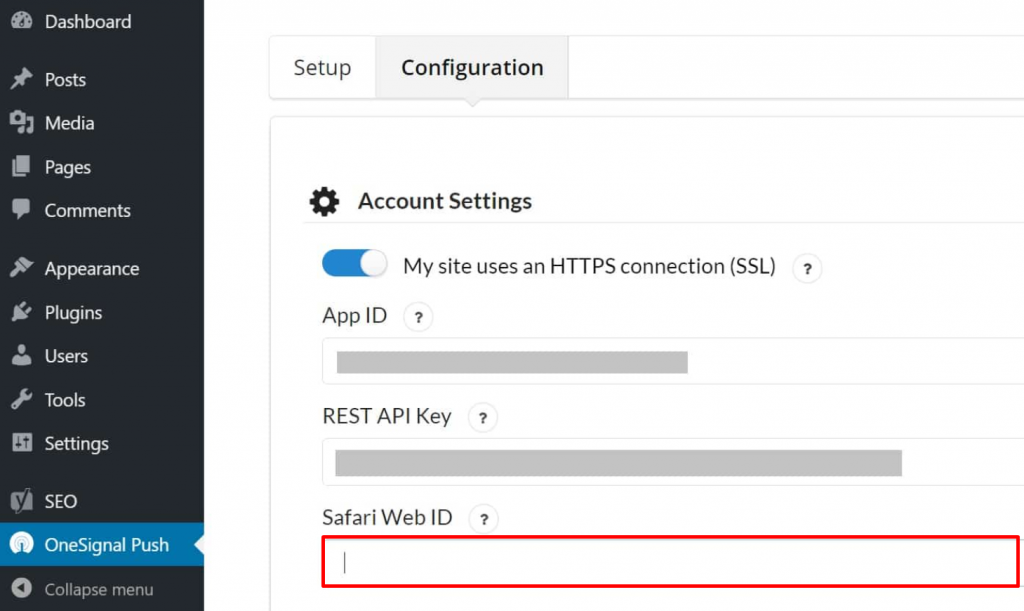
Task: Open help for HTTPS connection option
Action: (807, 268)
